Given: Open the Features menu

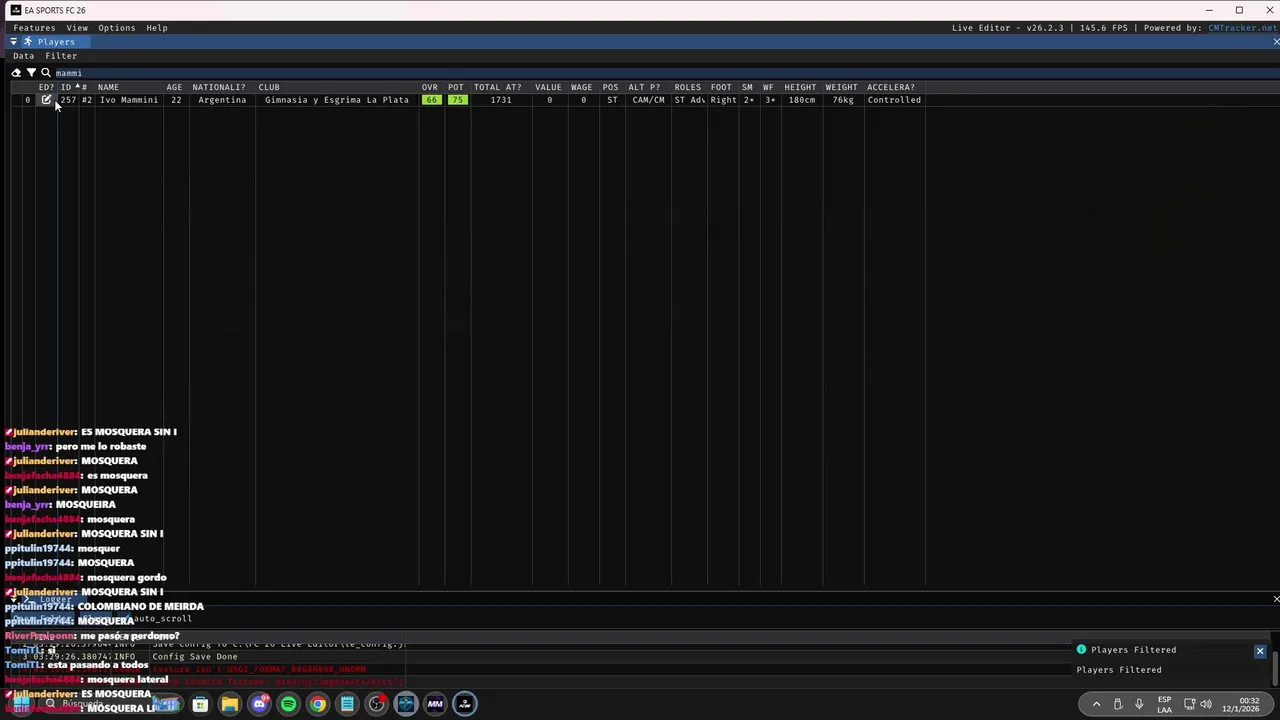Looking at the screenshot, I should tap(34, 28).
